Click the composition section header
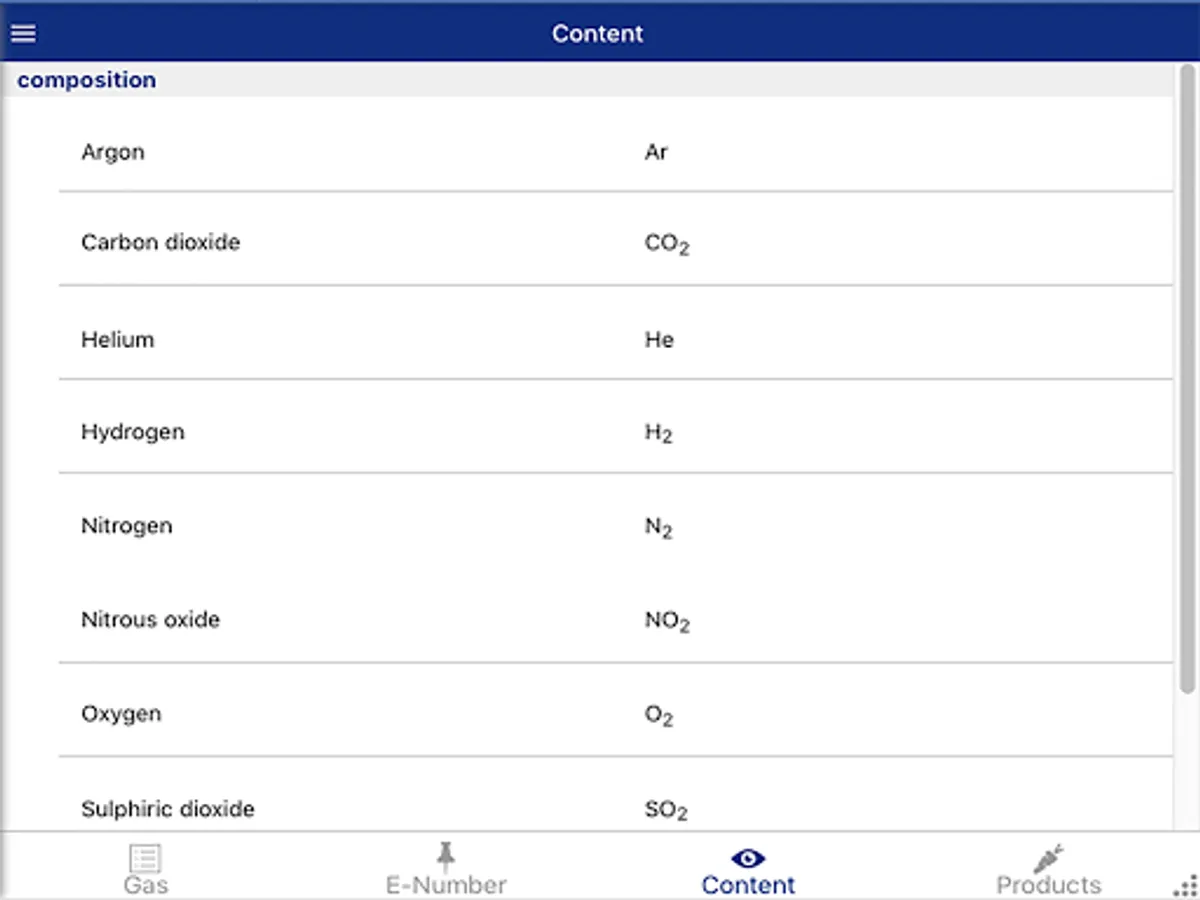Image resolution: width=1200 pixels, height=900 pixels. click(x=87, y=80)
